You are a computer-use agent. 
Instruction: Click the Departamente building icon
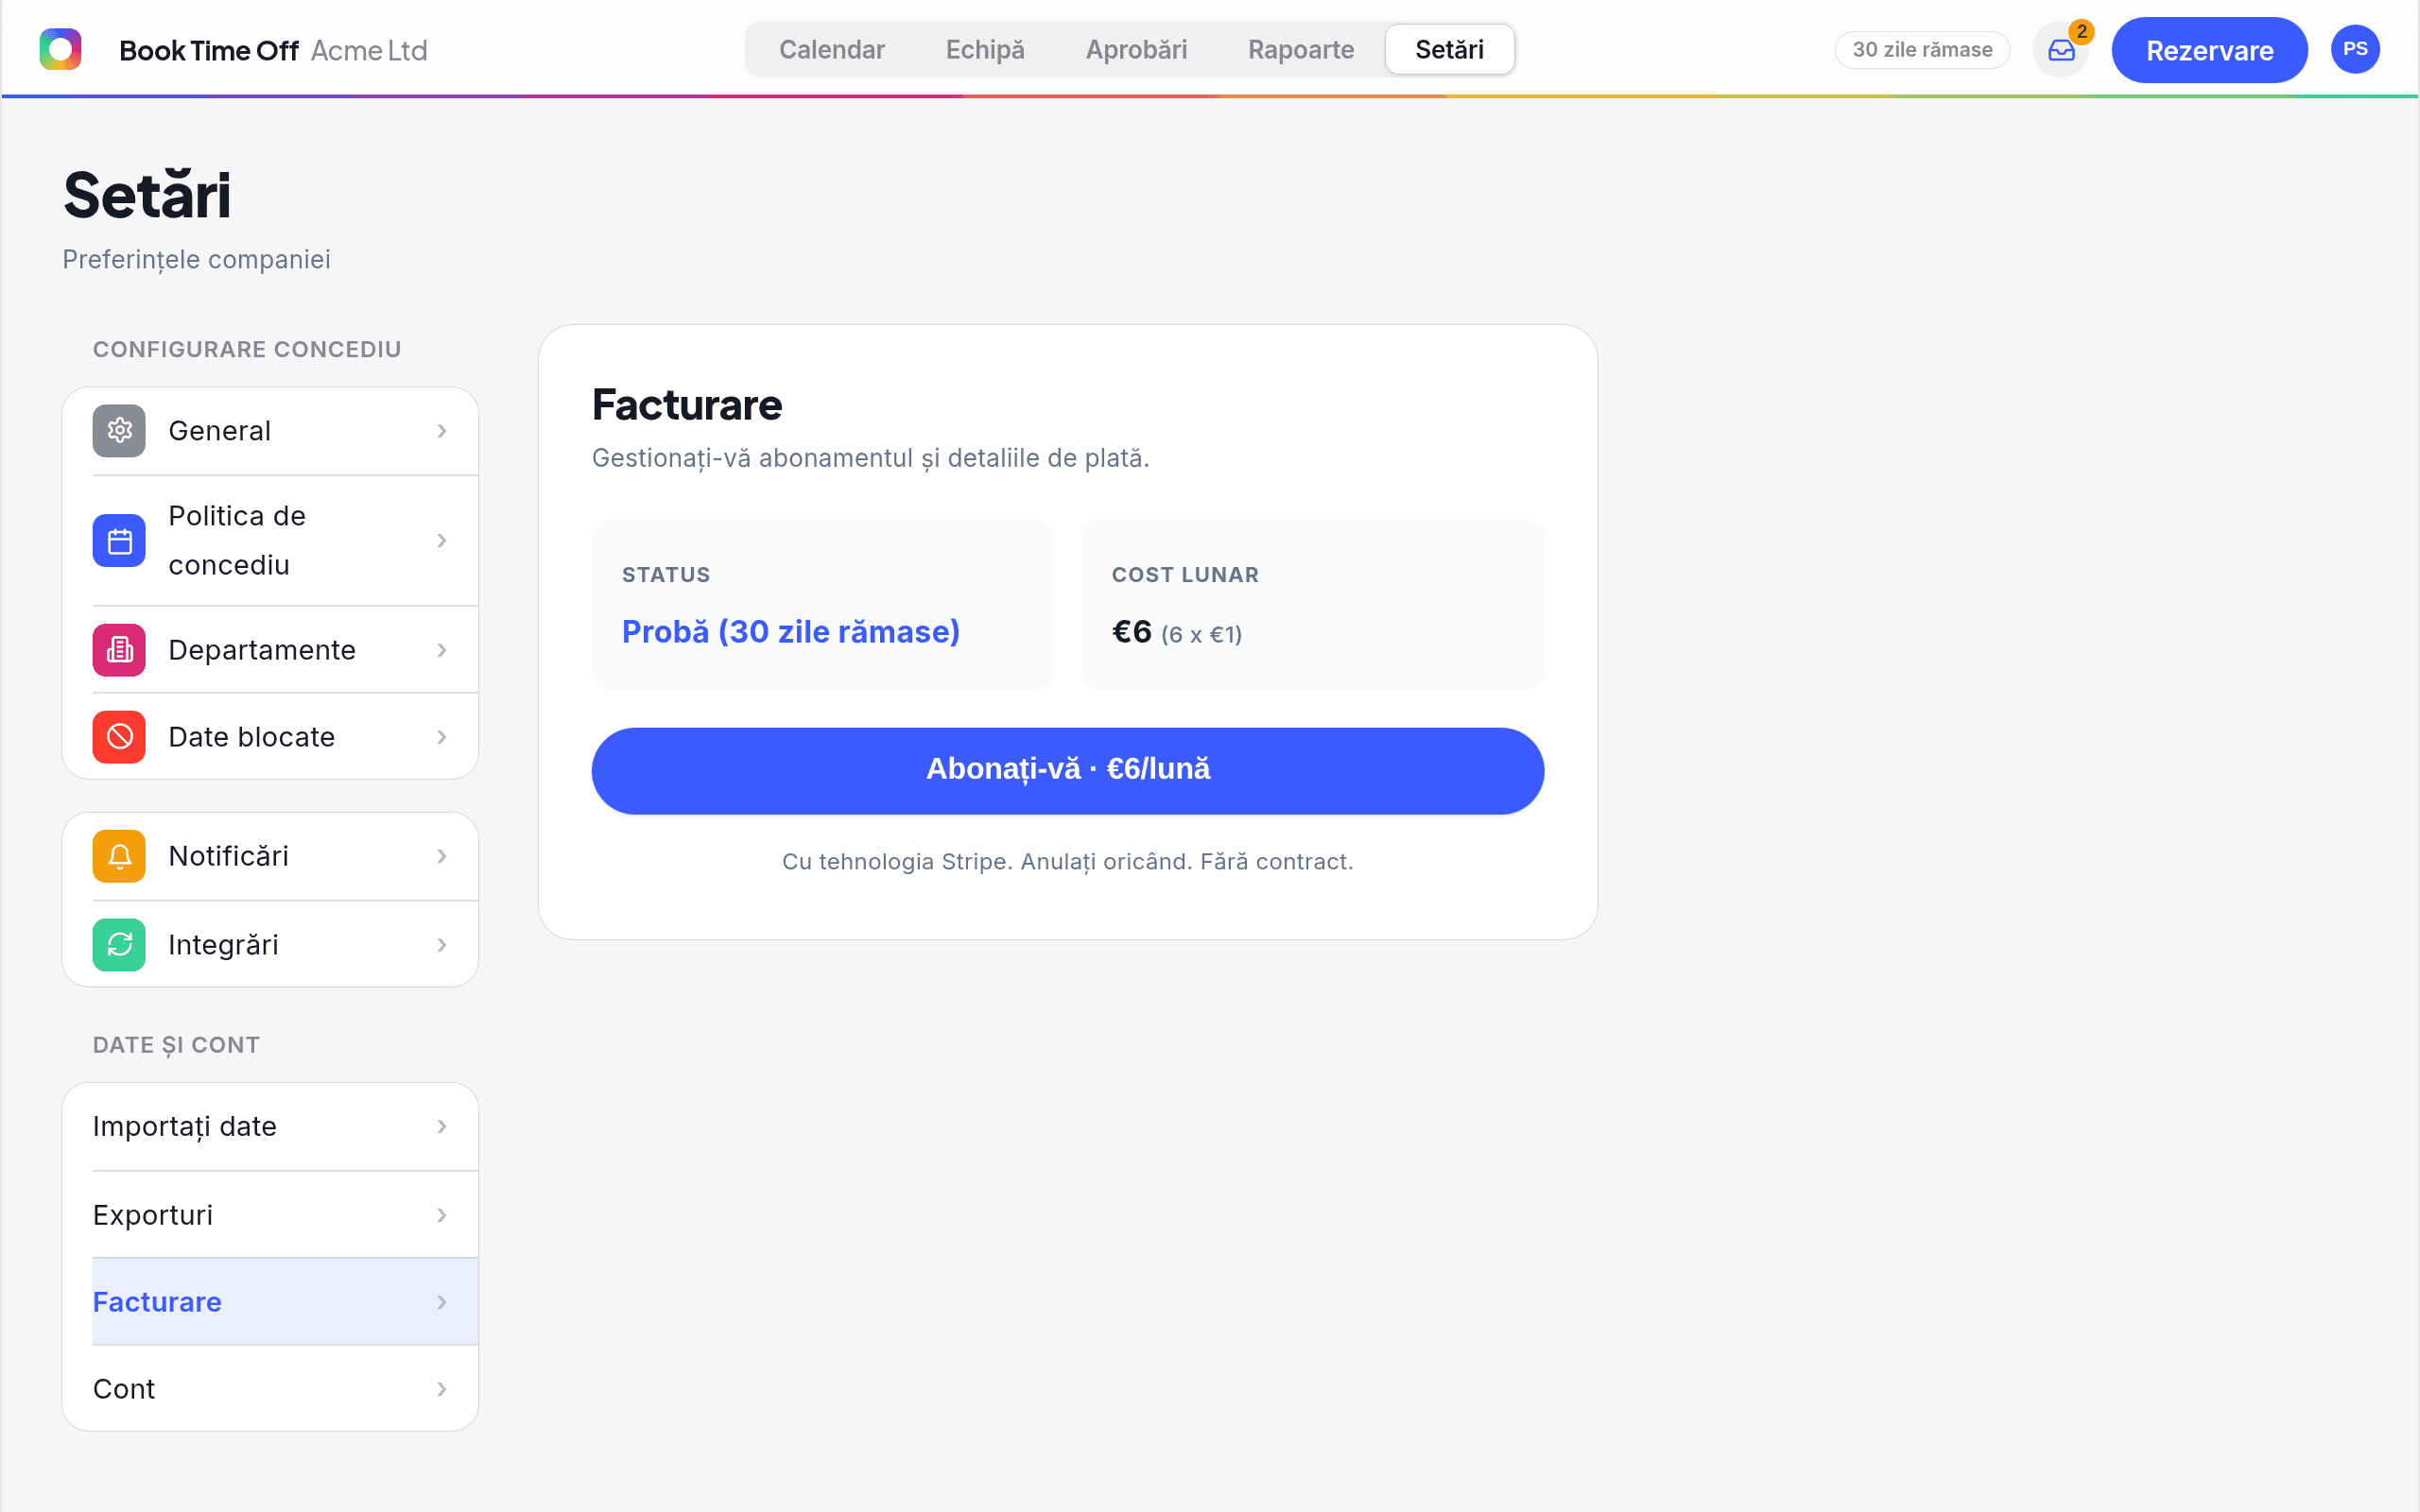[119, 650]
